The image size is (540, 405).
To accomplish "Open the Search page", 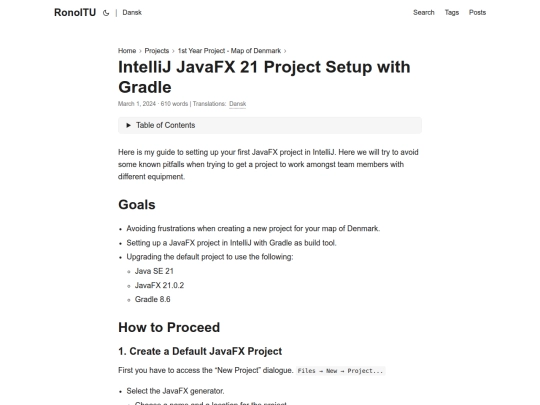I will coord(424,12).
